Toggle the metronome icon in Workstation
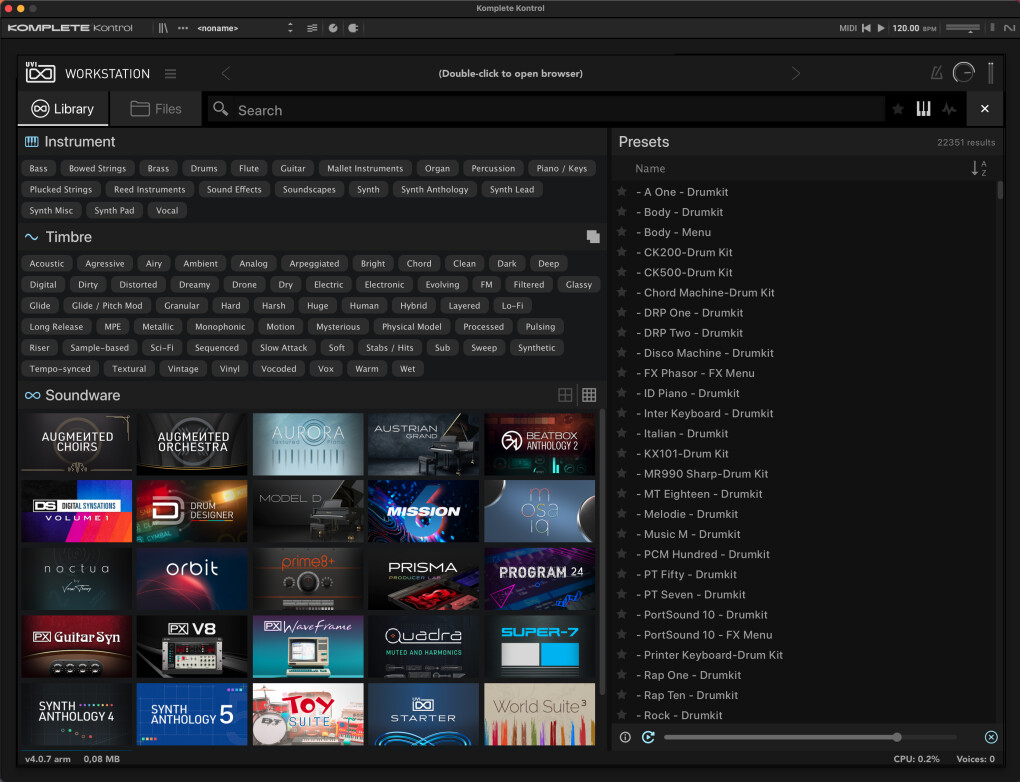1020x782 pixels. click(x=937, y=73)
